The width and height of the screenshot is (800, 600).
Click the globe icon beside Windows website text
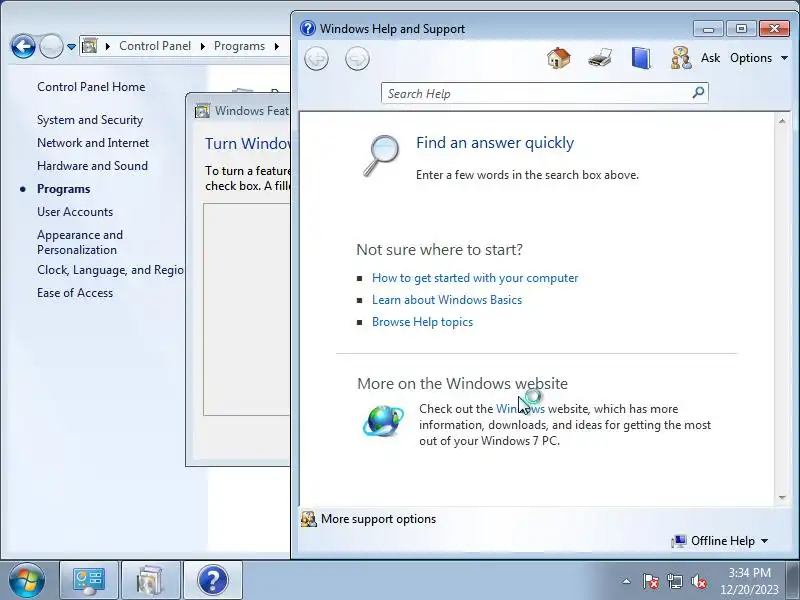click(383, 421)
